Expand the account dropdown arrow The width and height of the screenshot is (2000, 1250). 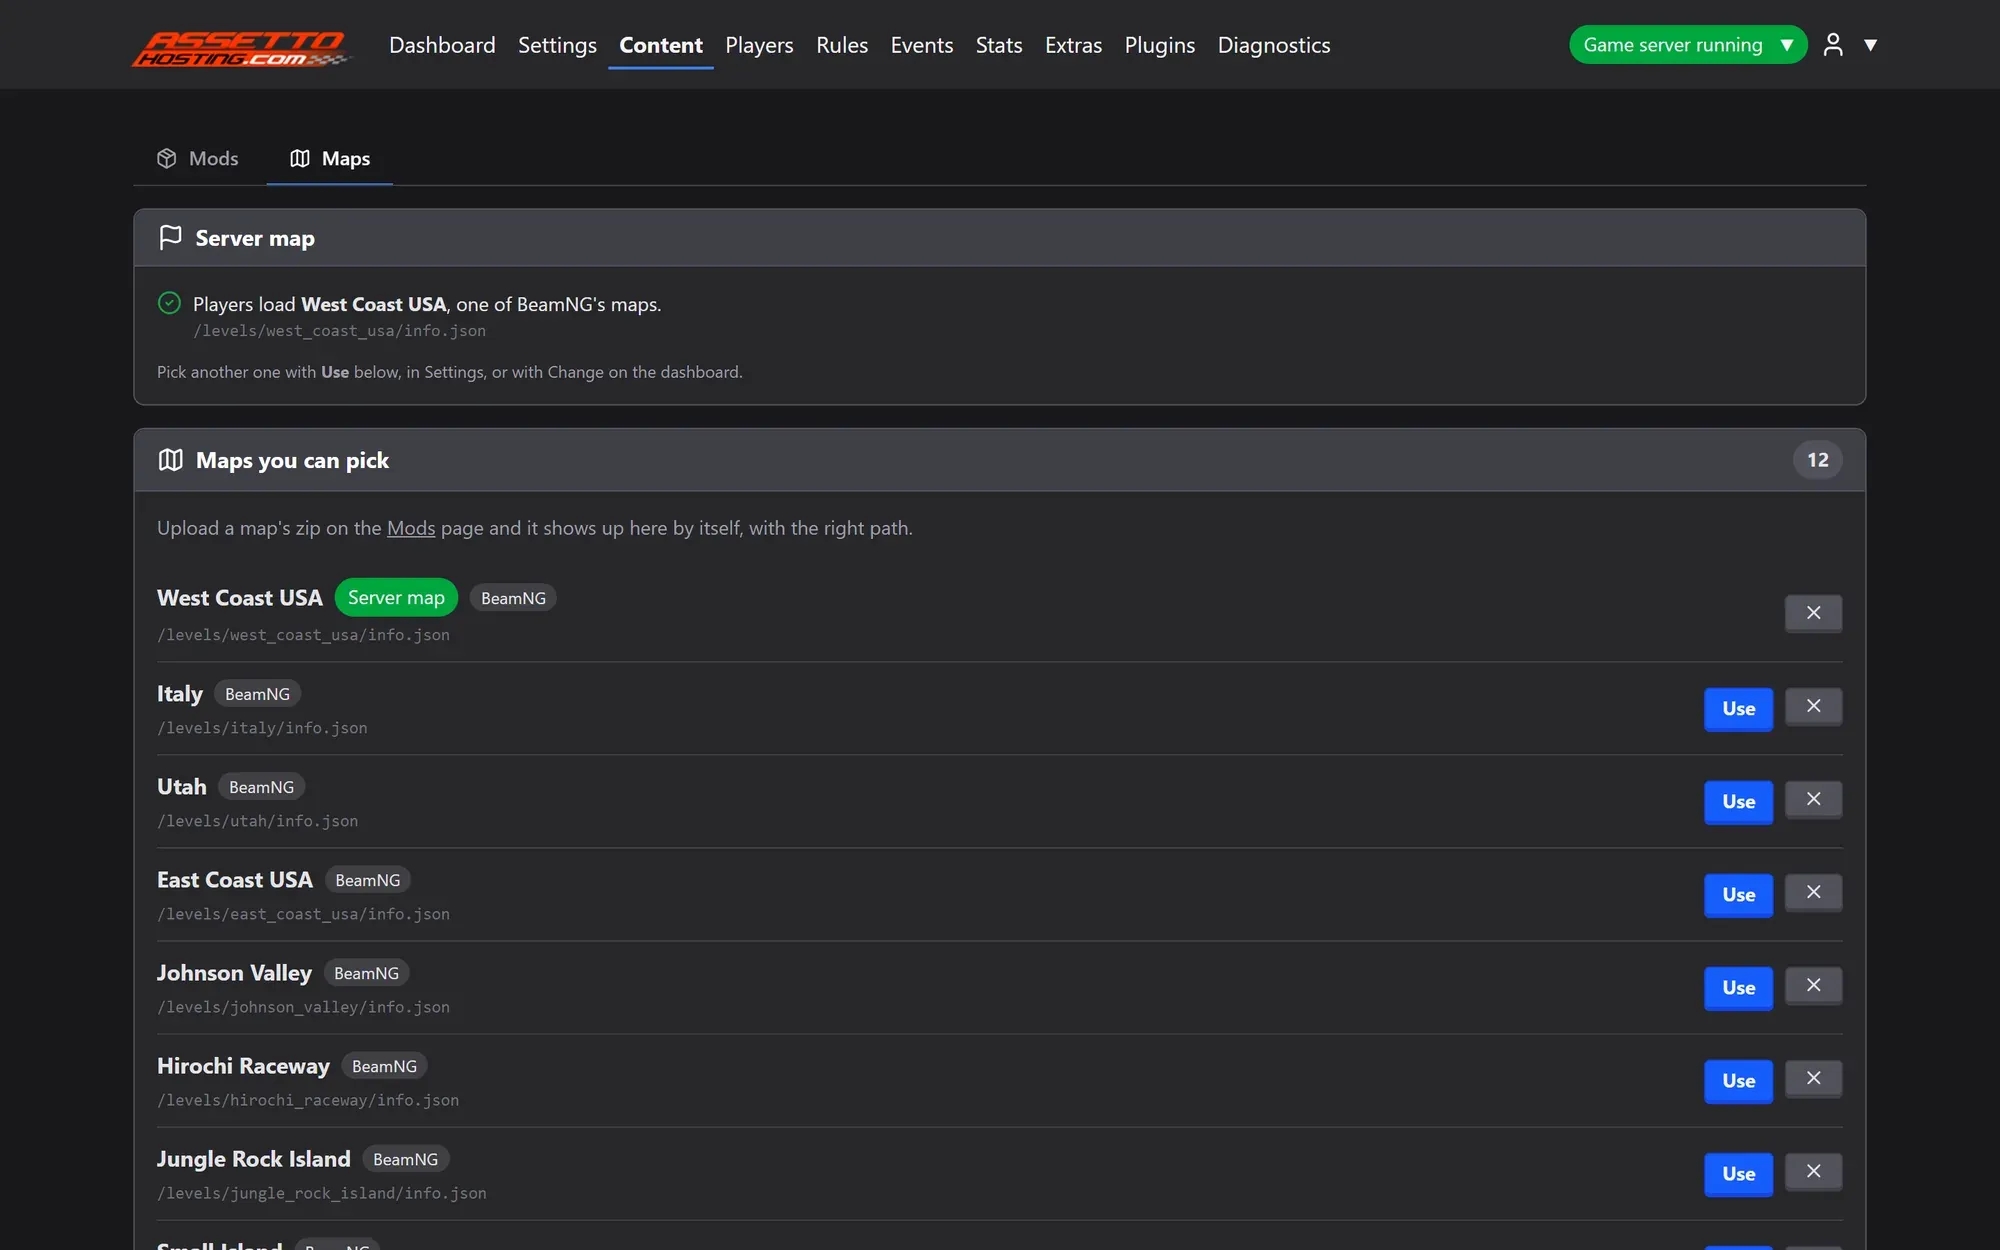(x=1870, y=45)
